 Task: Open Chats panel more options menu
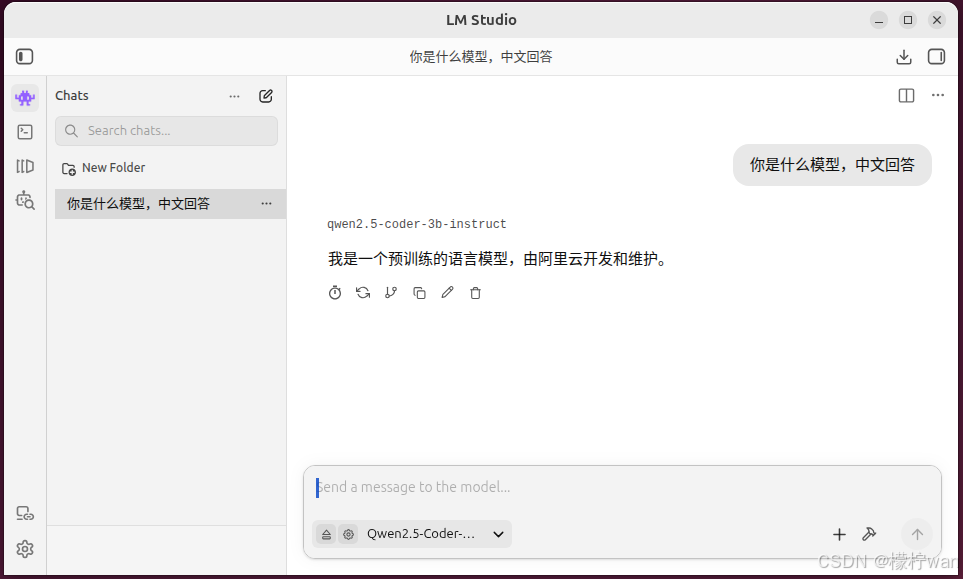tap(235, 96)
